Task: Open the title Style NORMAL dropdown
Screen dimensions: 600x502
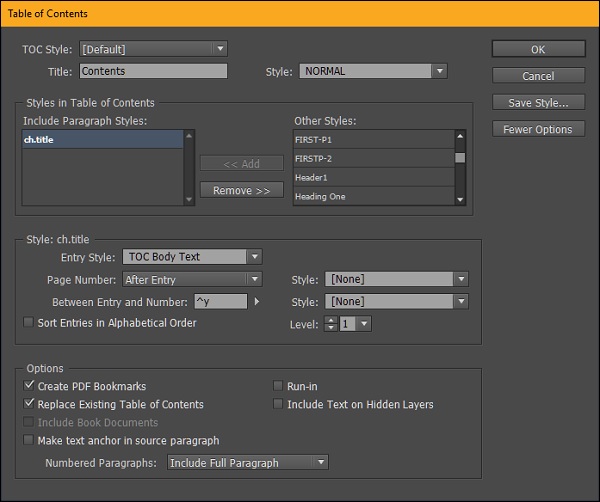Action: (372, 72)
